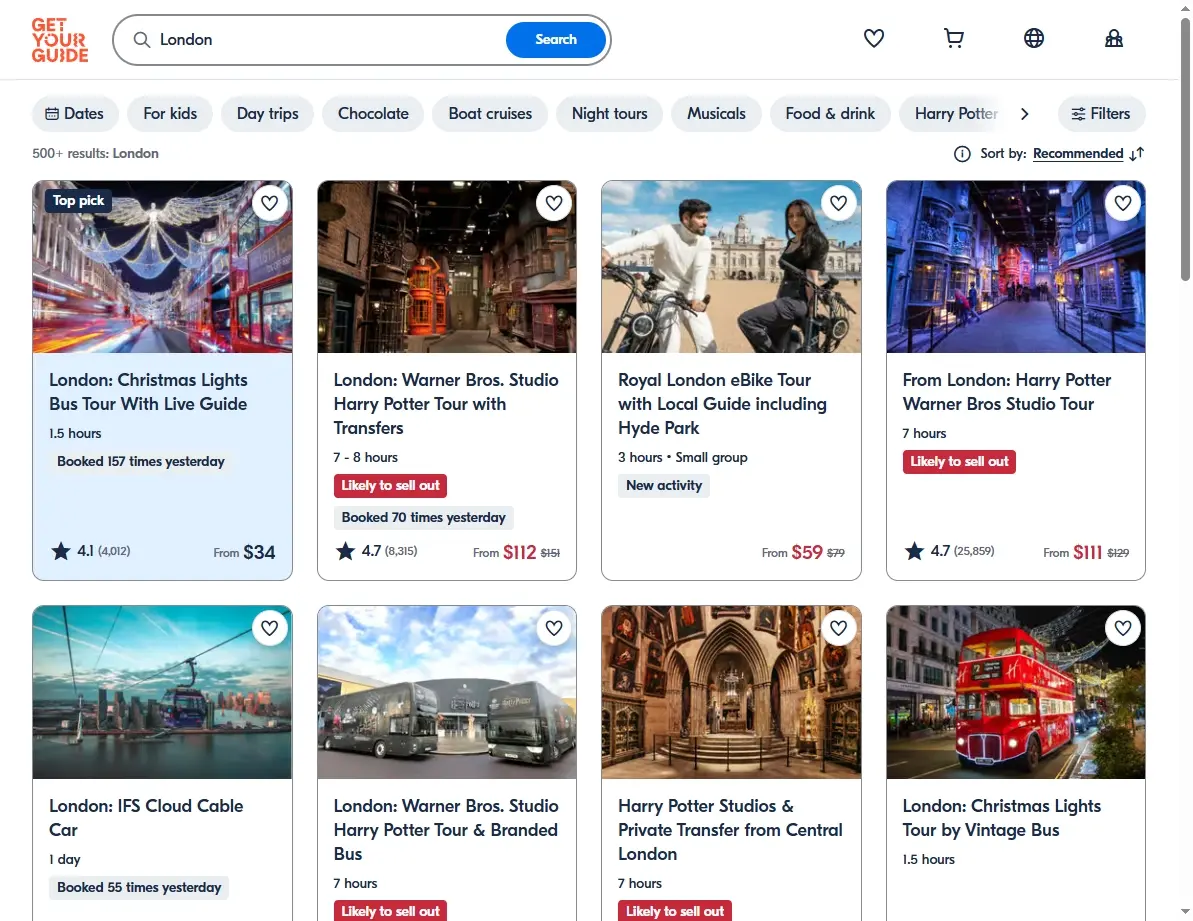Click the 'From $34' price text
The image size is (1193, 921).
(244, 552)
